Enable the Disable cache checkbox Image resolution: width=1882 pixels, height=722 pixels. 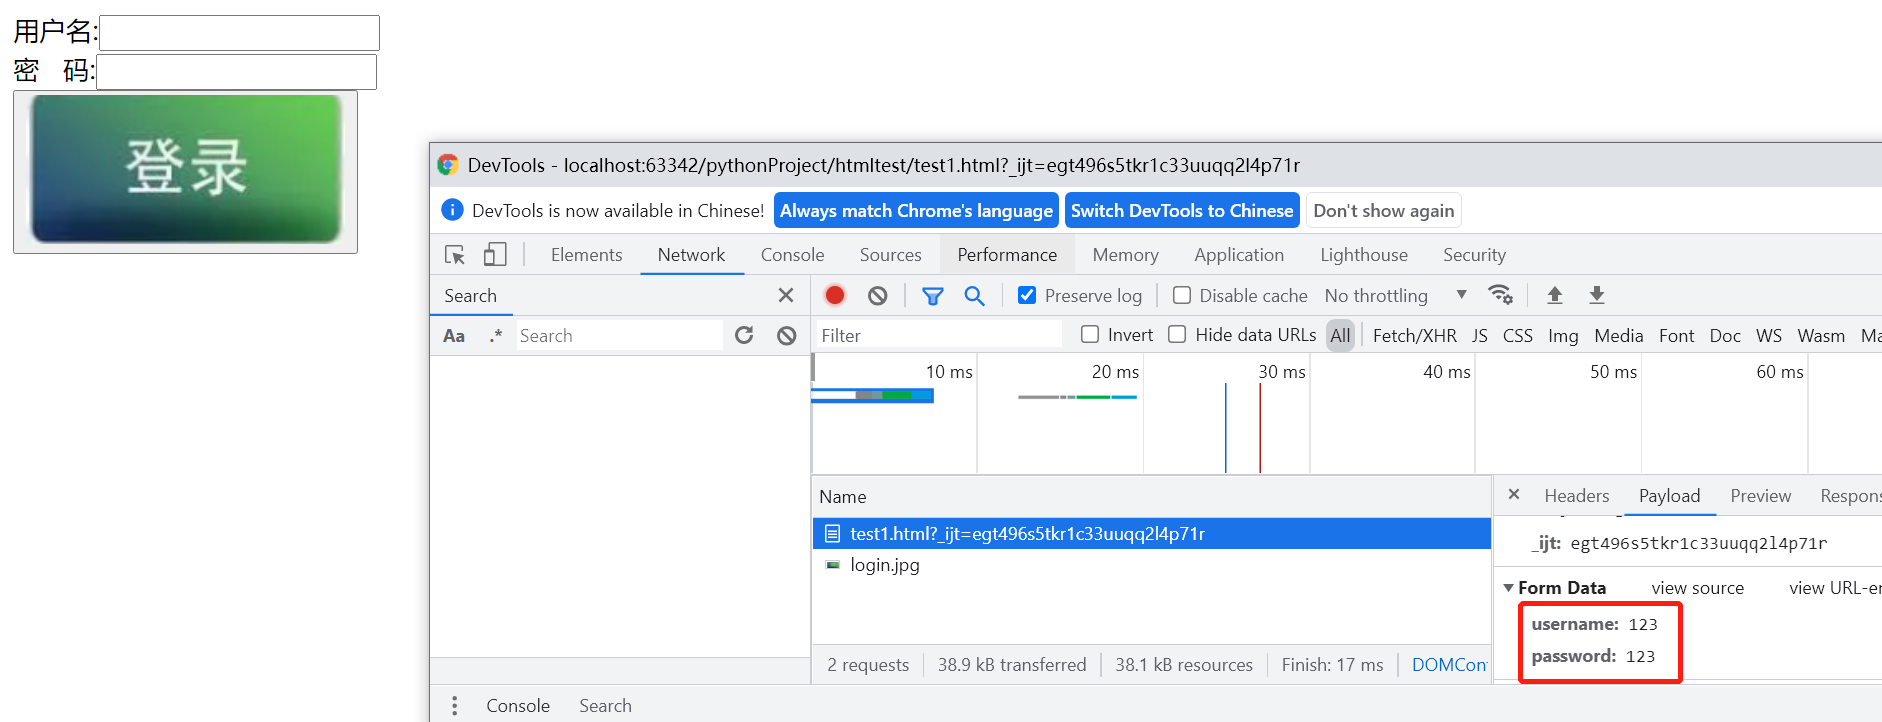pos(1182,295)
